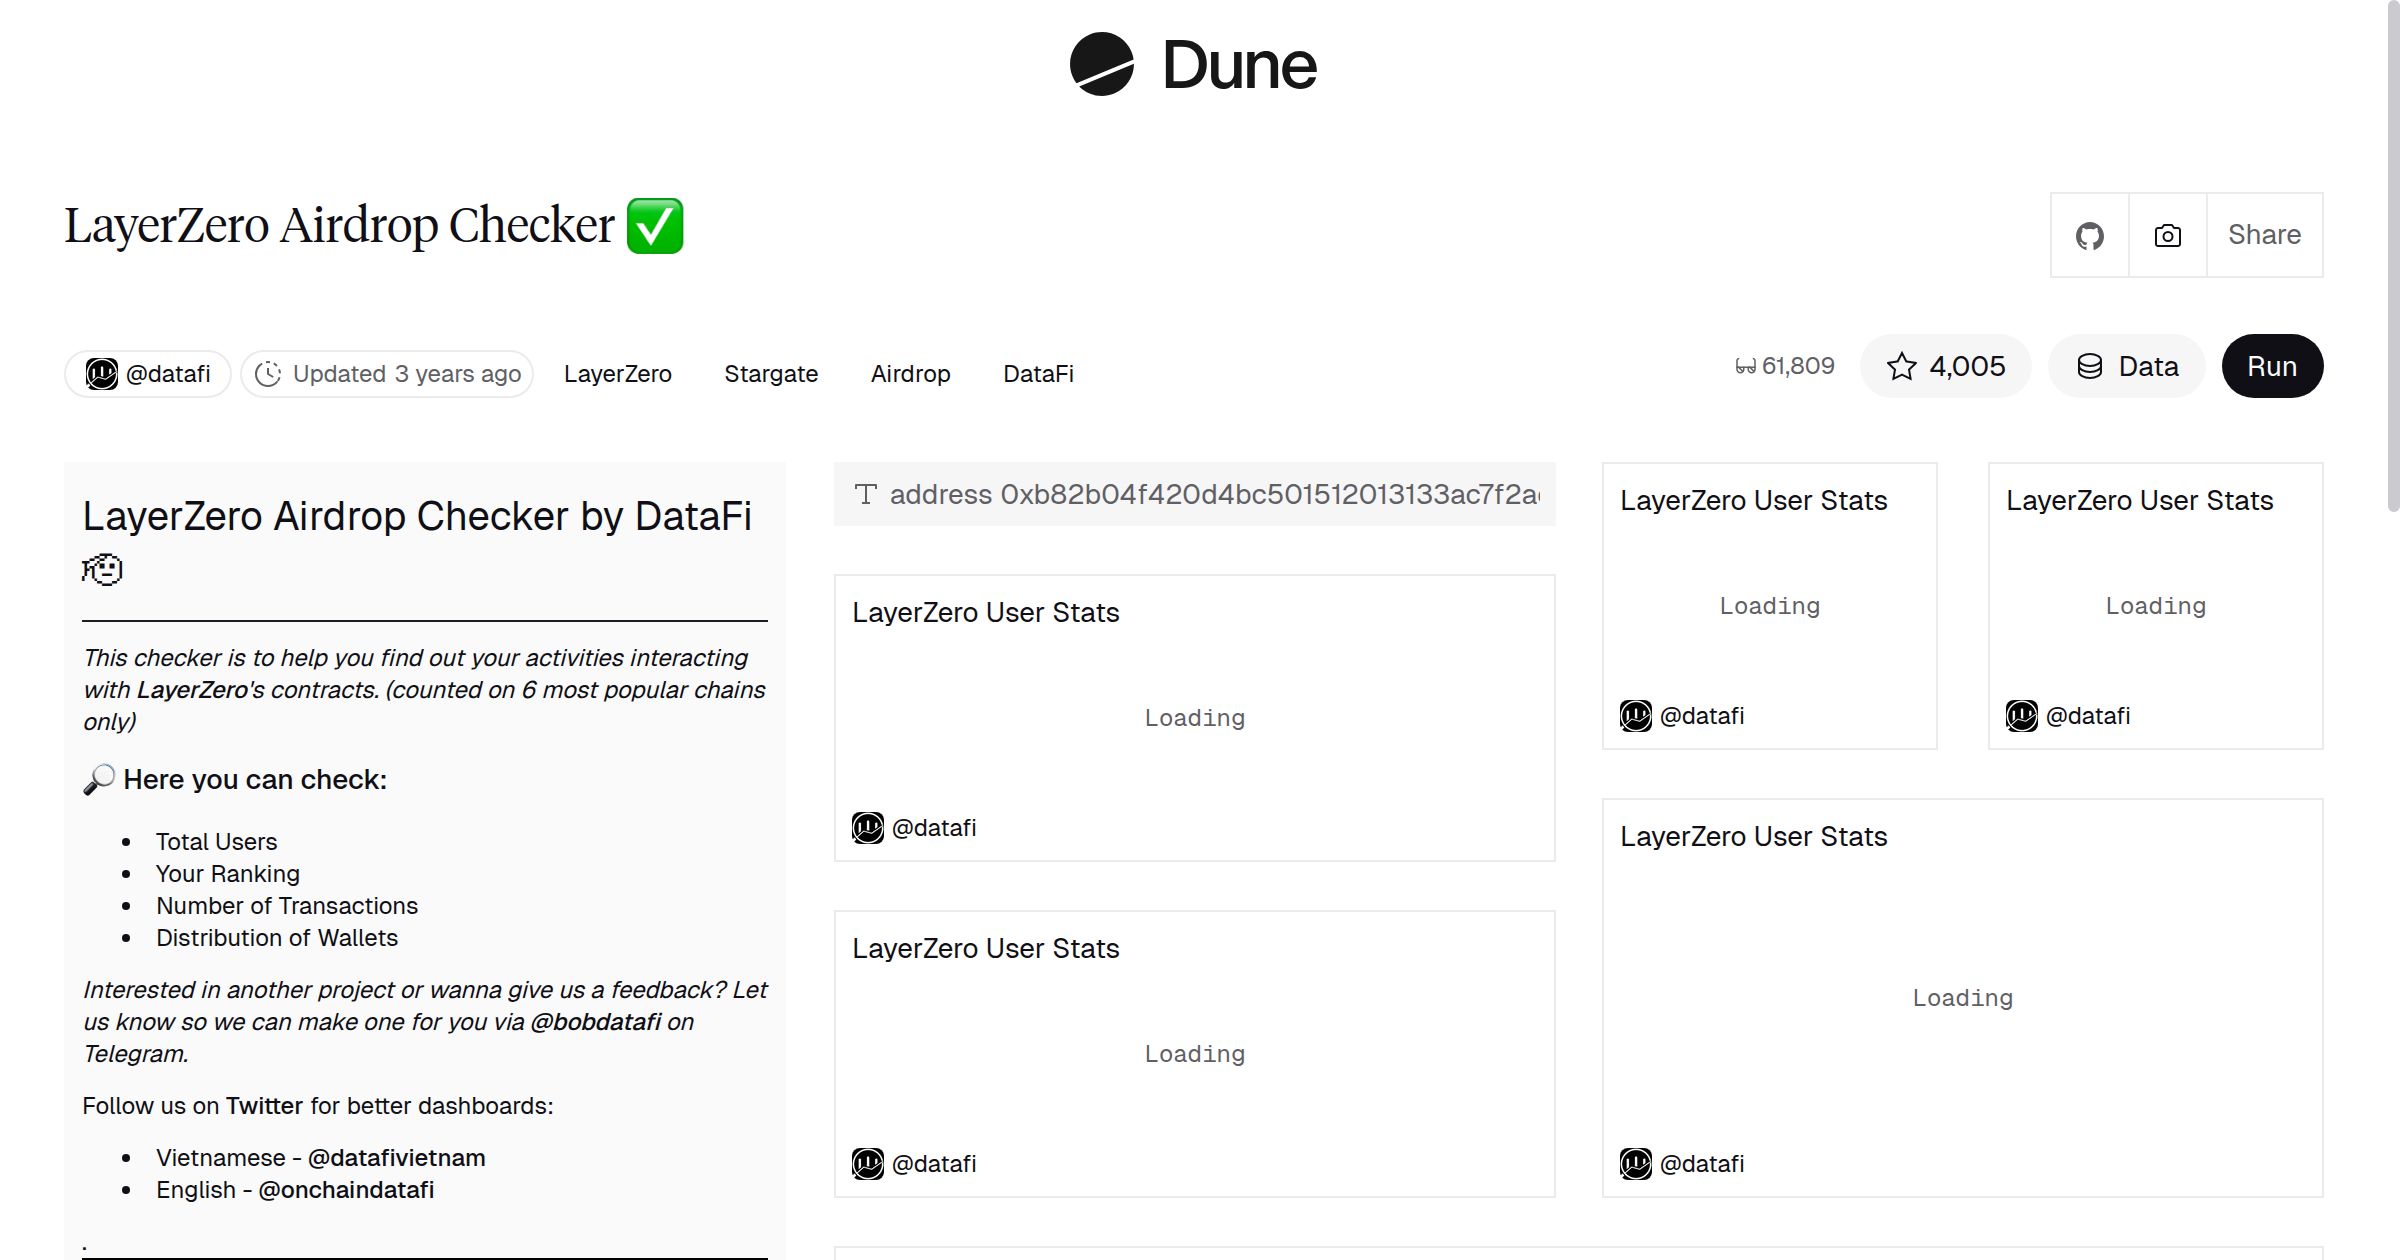Click the glasses icon showing 61,809 views
The width and height of the screenshot is (2400, 1260).
1747,365
